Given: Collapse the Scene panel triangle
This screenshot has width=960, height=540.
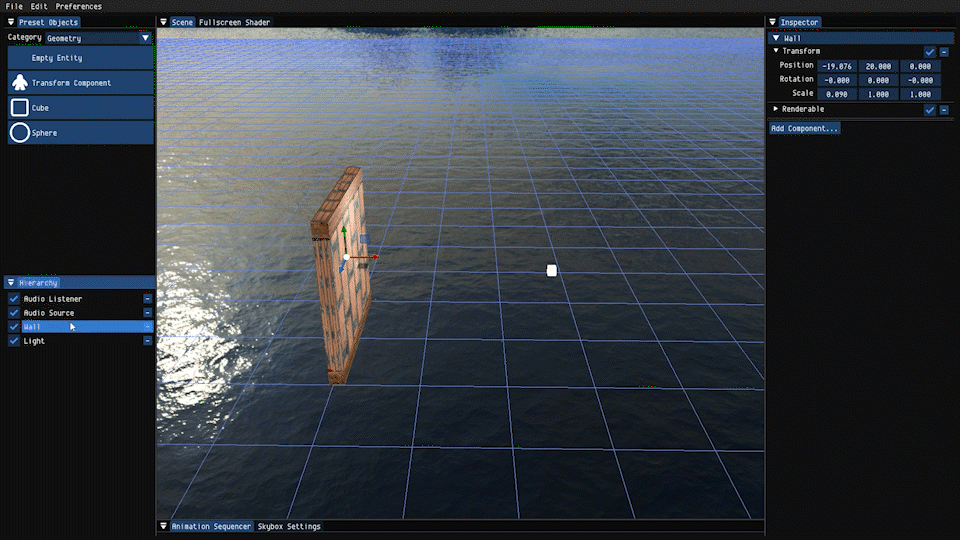Looking at the screenshot, I should (x=163, y=22).
